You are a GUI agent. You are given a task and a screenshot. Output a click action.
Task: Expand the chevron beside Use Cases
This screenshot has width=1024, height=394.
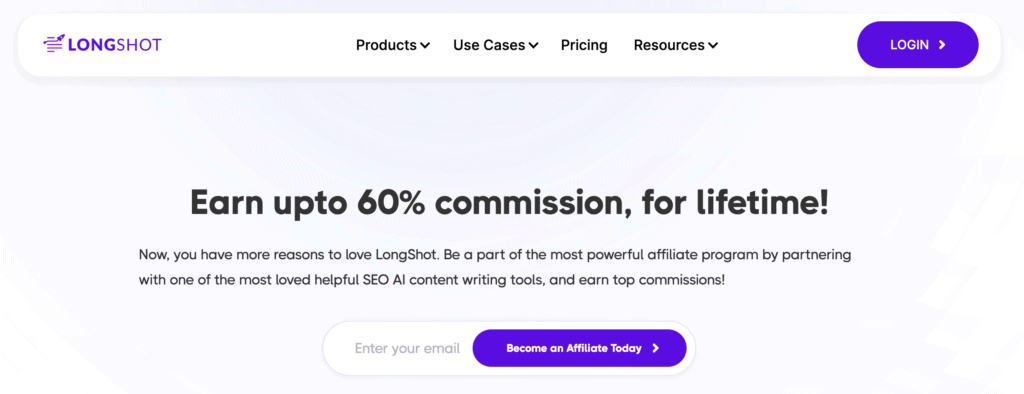(x=534, y=46)
